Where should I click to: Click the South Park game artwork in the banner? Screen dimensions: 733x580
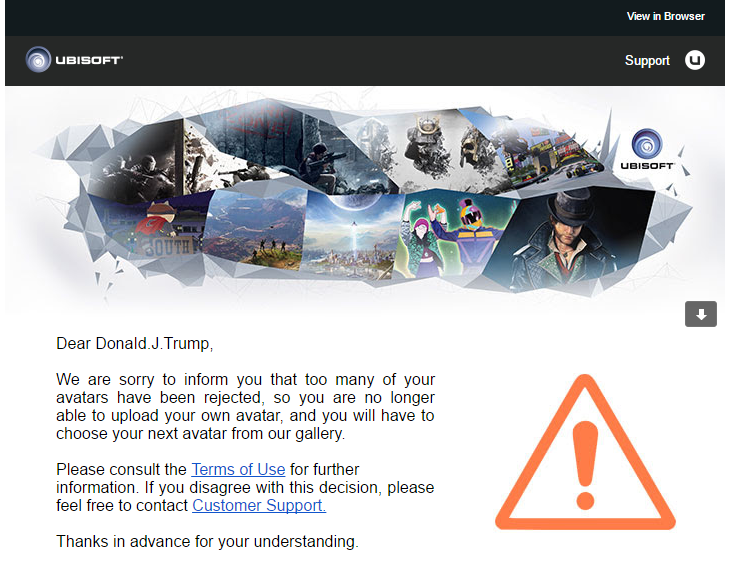pyautogui.click(x=150, y=228)
